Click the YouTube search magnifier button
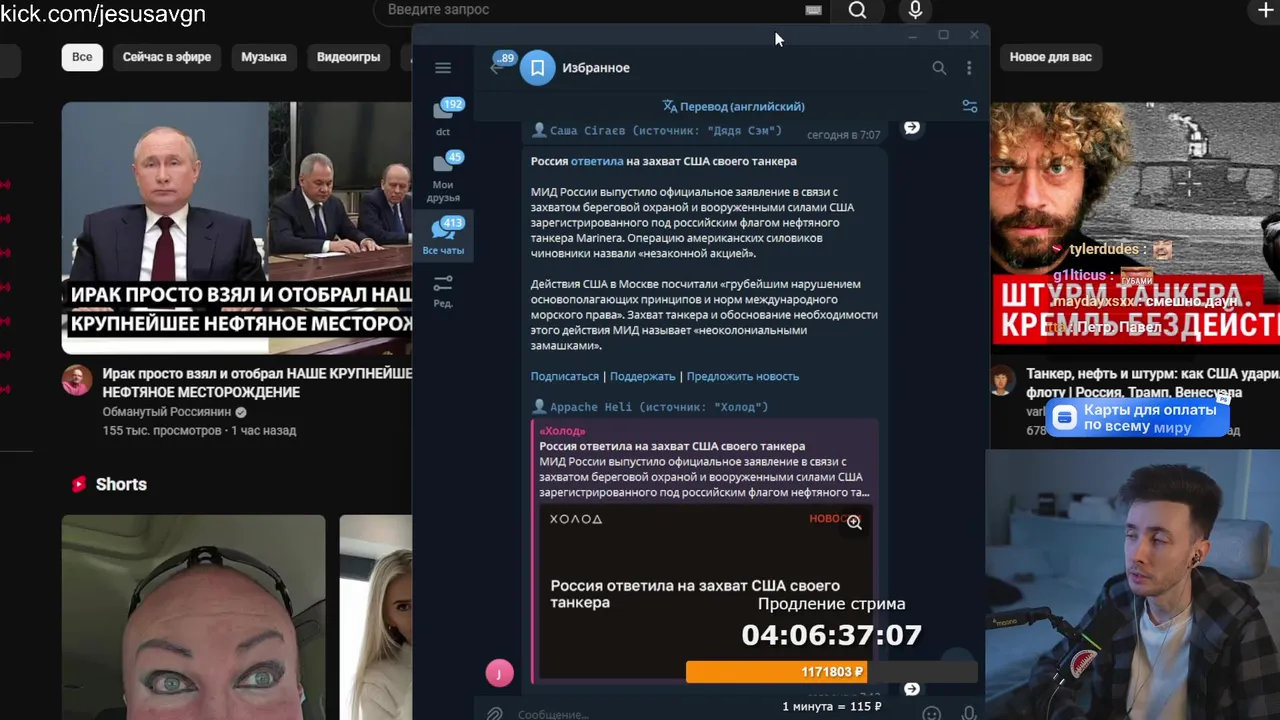Viewport: 1280px width, 720px height. coord(857,10)
